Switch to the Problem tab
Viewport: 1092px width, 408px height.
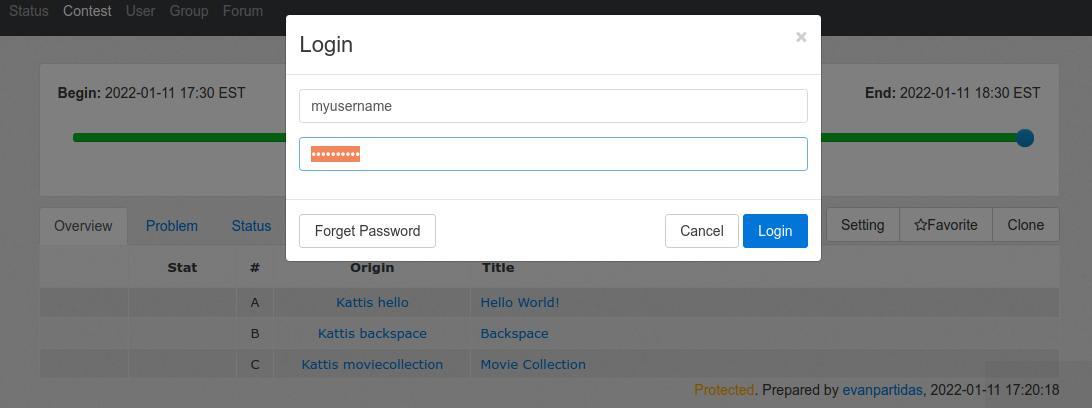point(172,226)
